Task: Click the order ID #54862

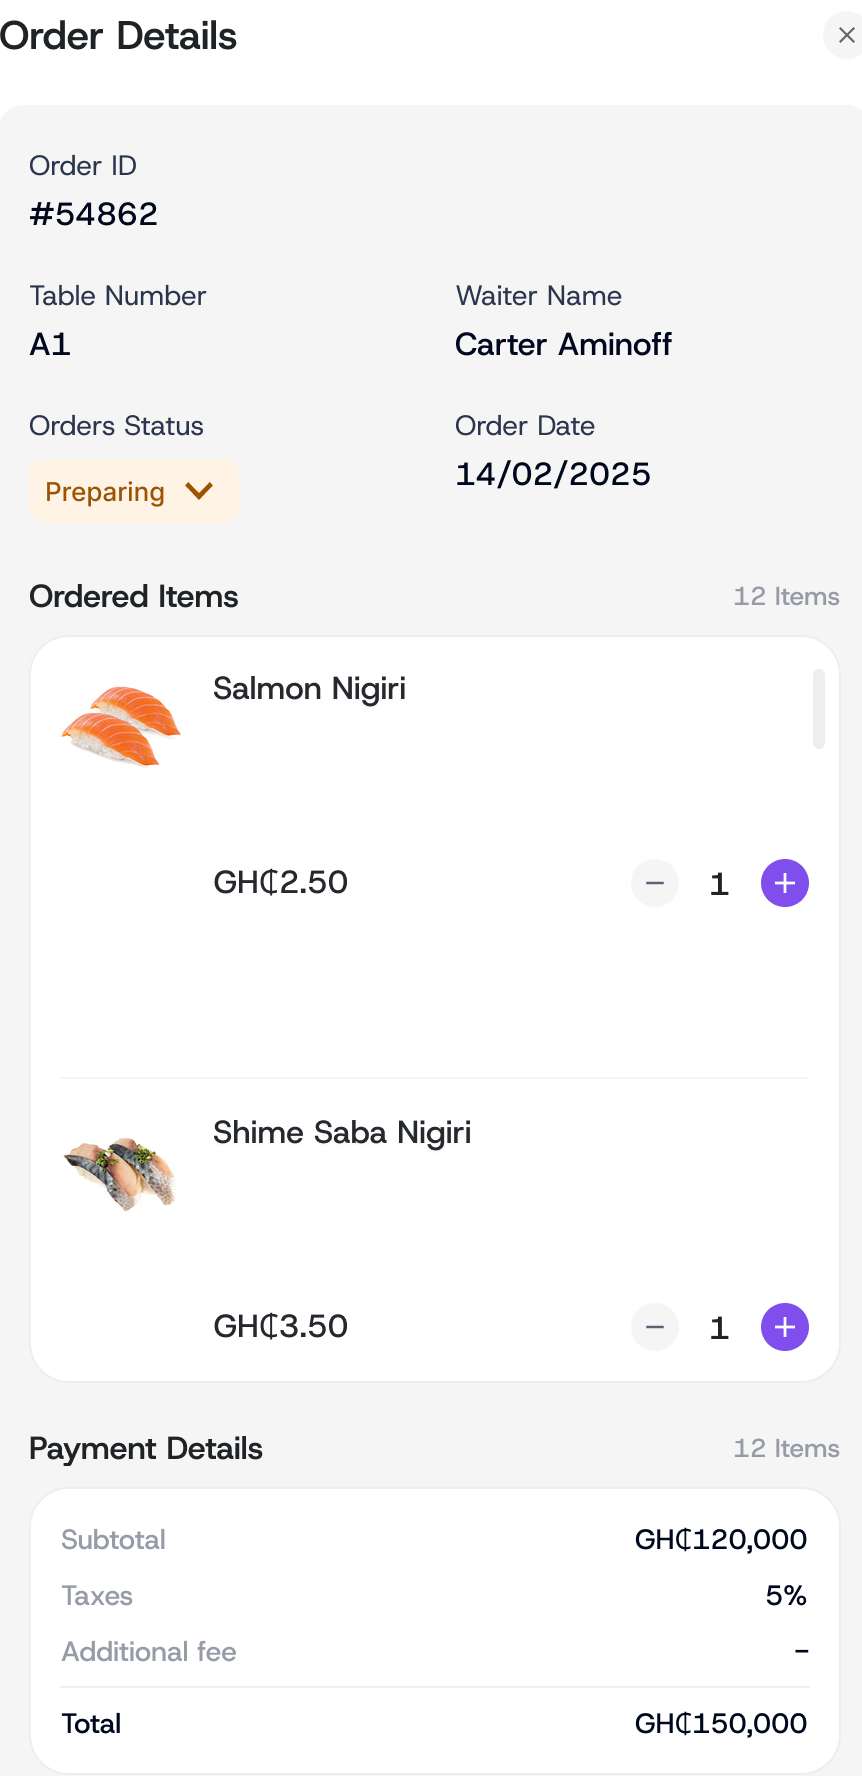Action: pyautogui.click(x=94, y=214)
